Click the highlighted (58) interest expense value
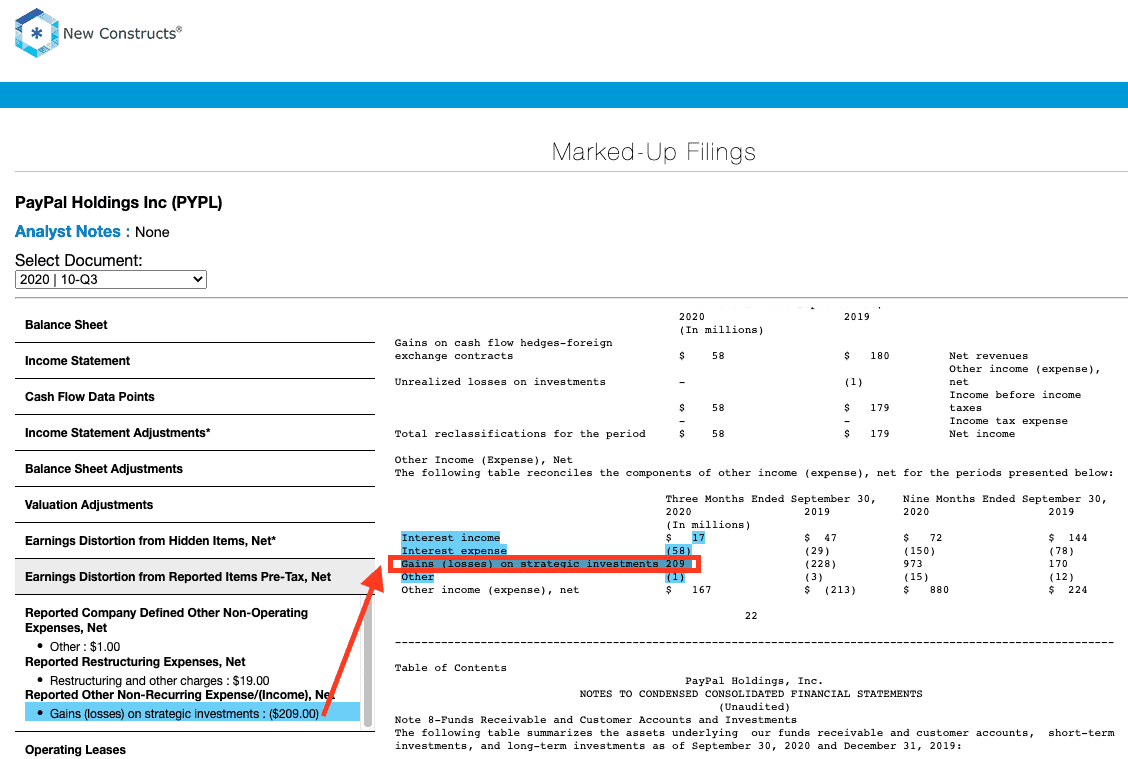The width and height of the screenshot is (1128, 759). pos(678,550)
